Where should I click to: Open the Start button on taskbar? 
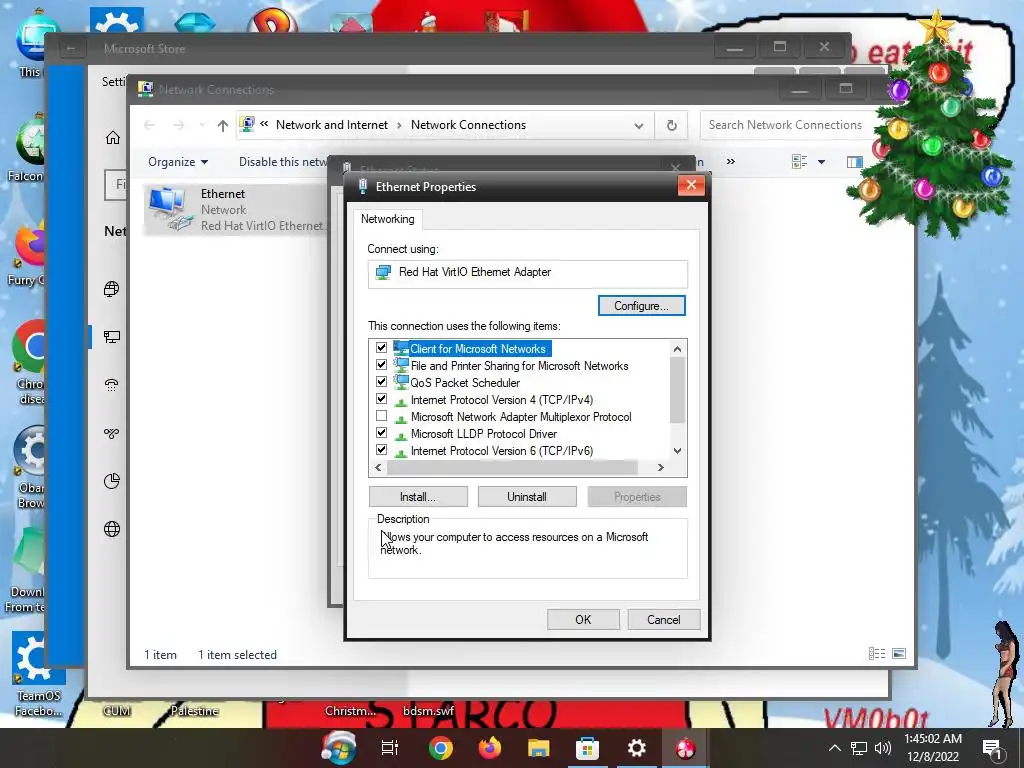pos(339,748)
